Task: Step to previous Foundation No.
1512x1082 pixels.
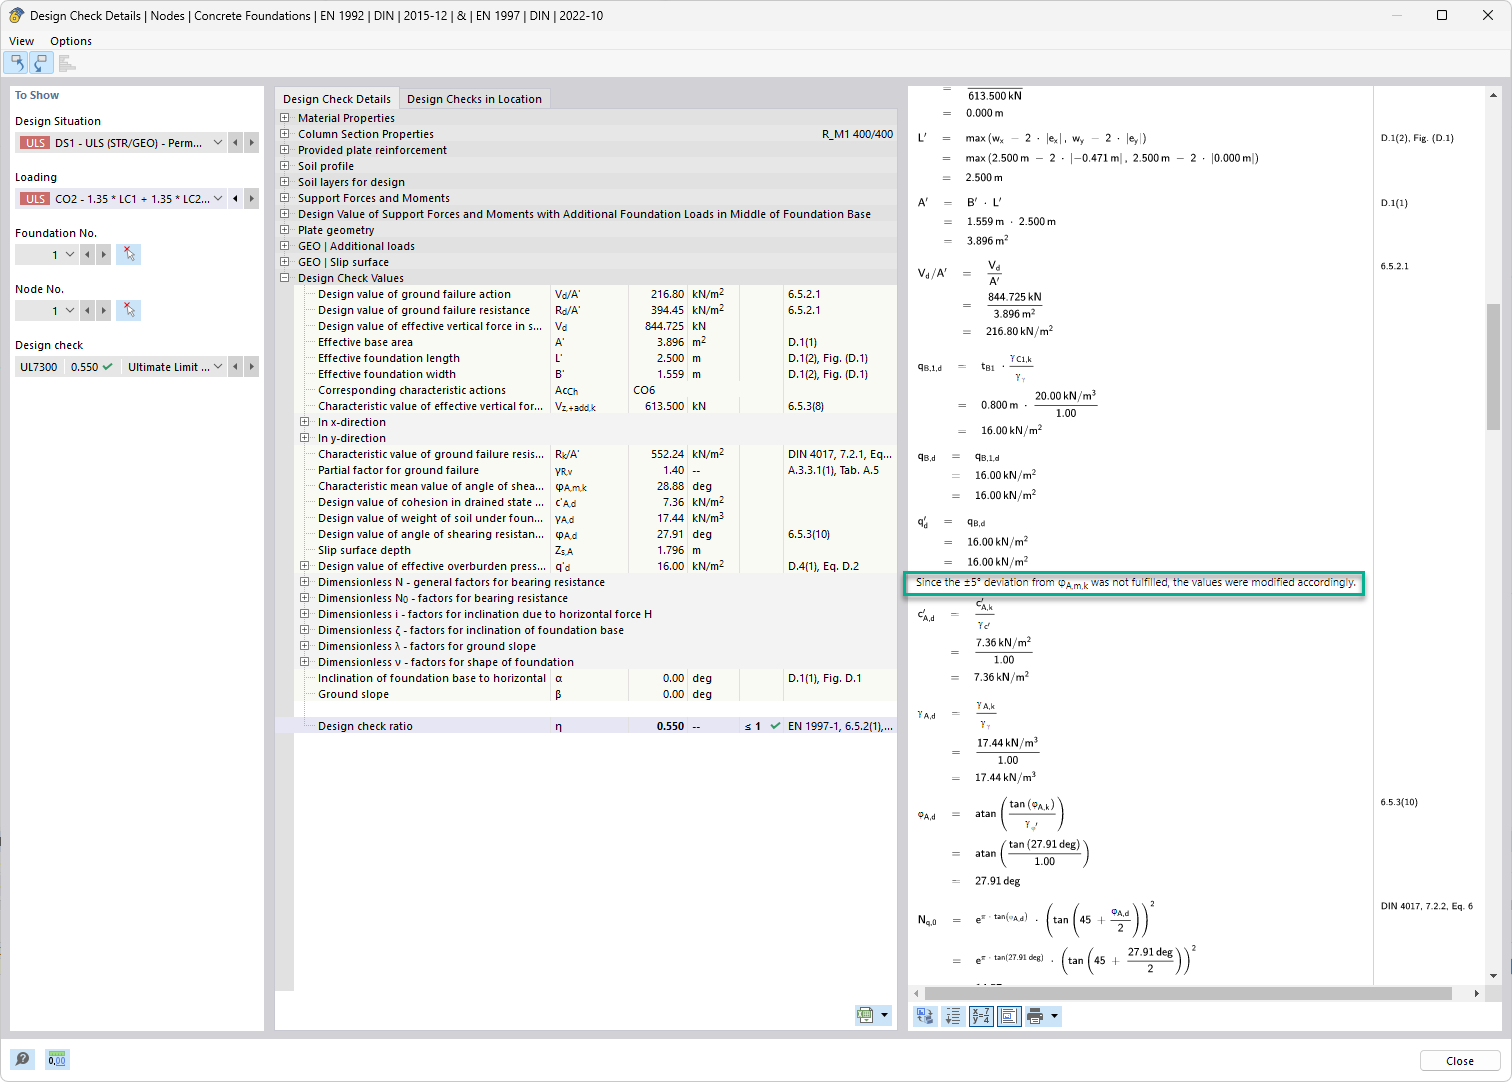Action: 88,255
